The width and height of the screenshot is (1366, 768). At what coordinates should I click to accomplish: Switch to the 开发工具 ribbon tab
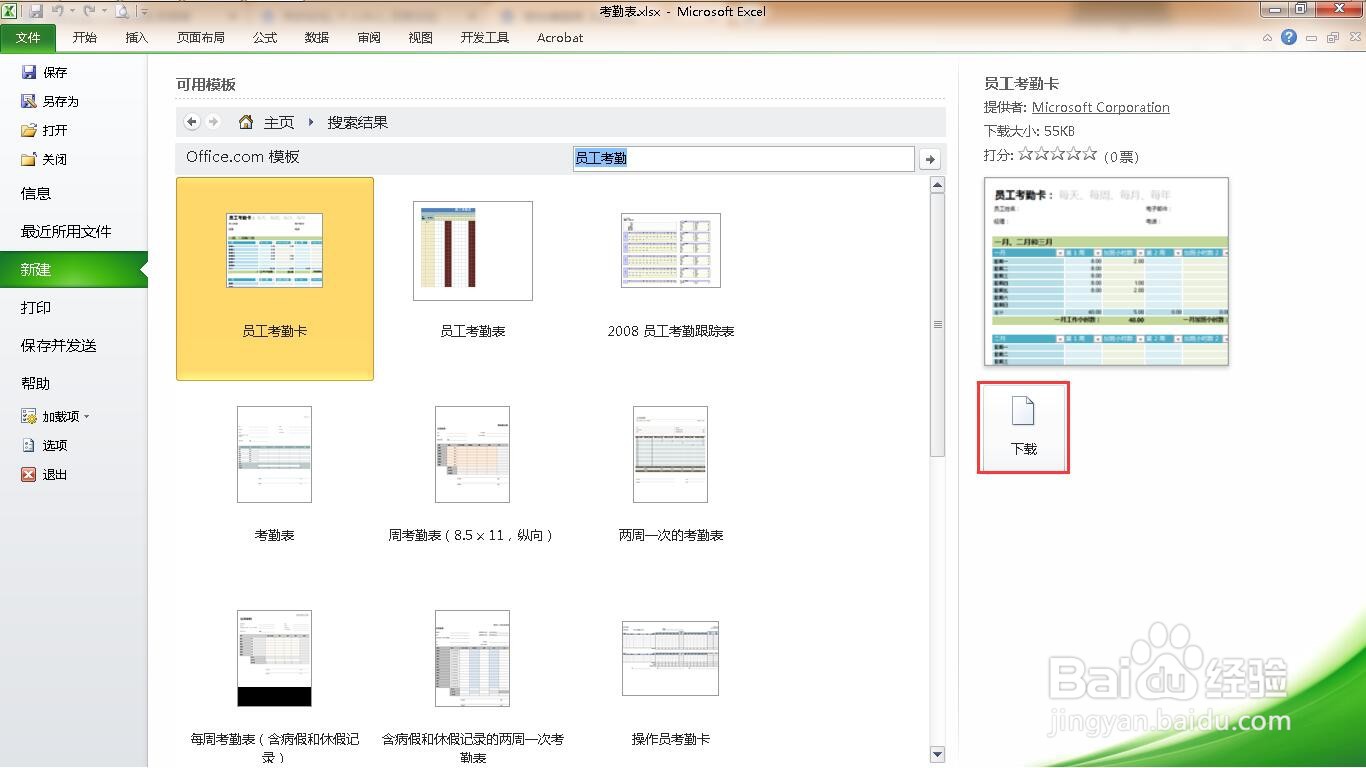pos(485,37)
